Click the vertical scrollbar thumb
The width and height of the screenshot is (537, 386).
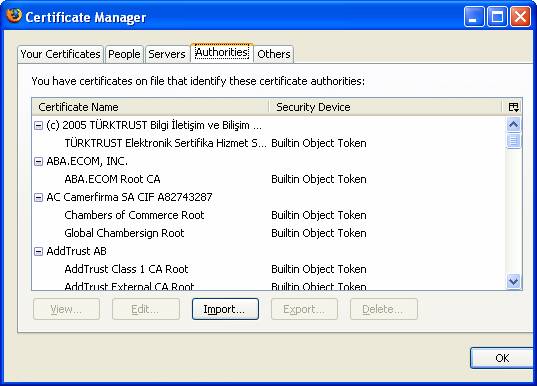click(513, 141)
